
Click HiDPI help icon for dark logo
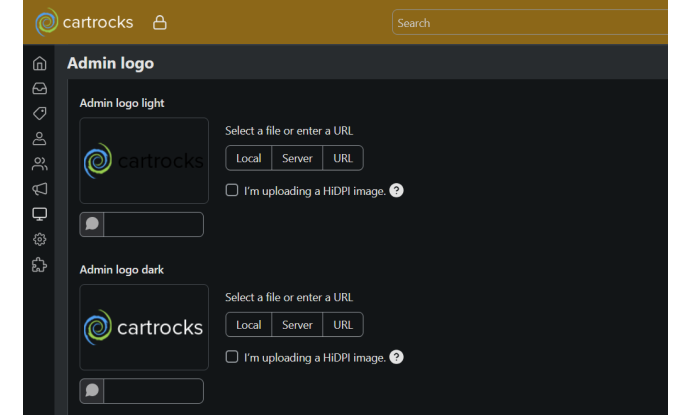[x=396, y=357]
